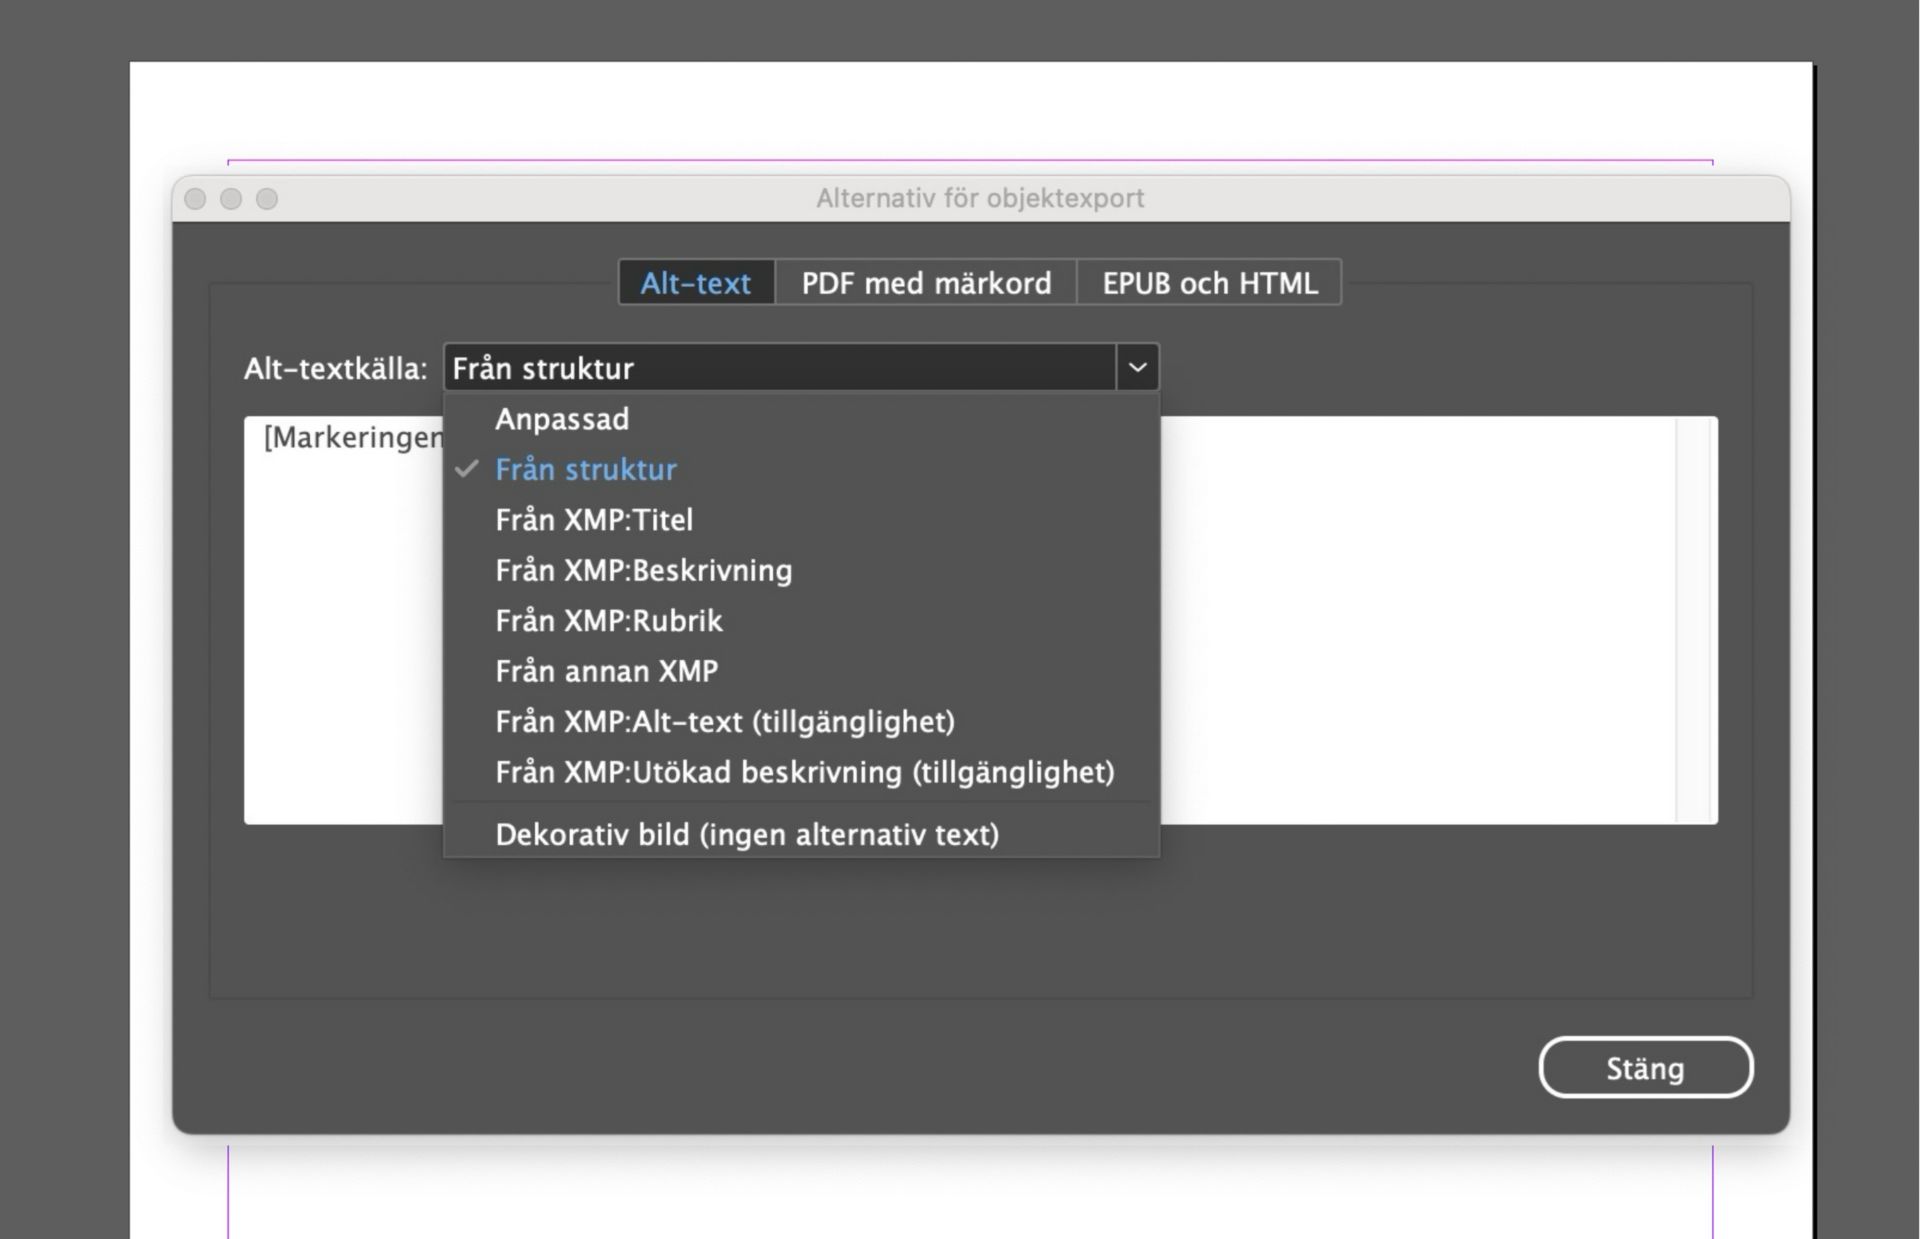Mark image as Dekorativ bild
The width and height of the screenshot is (1920, 1239).
tap(747, 834)
